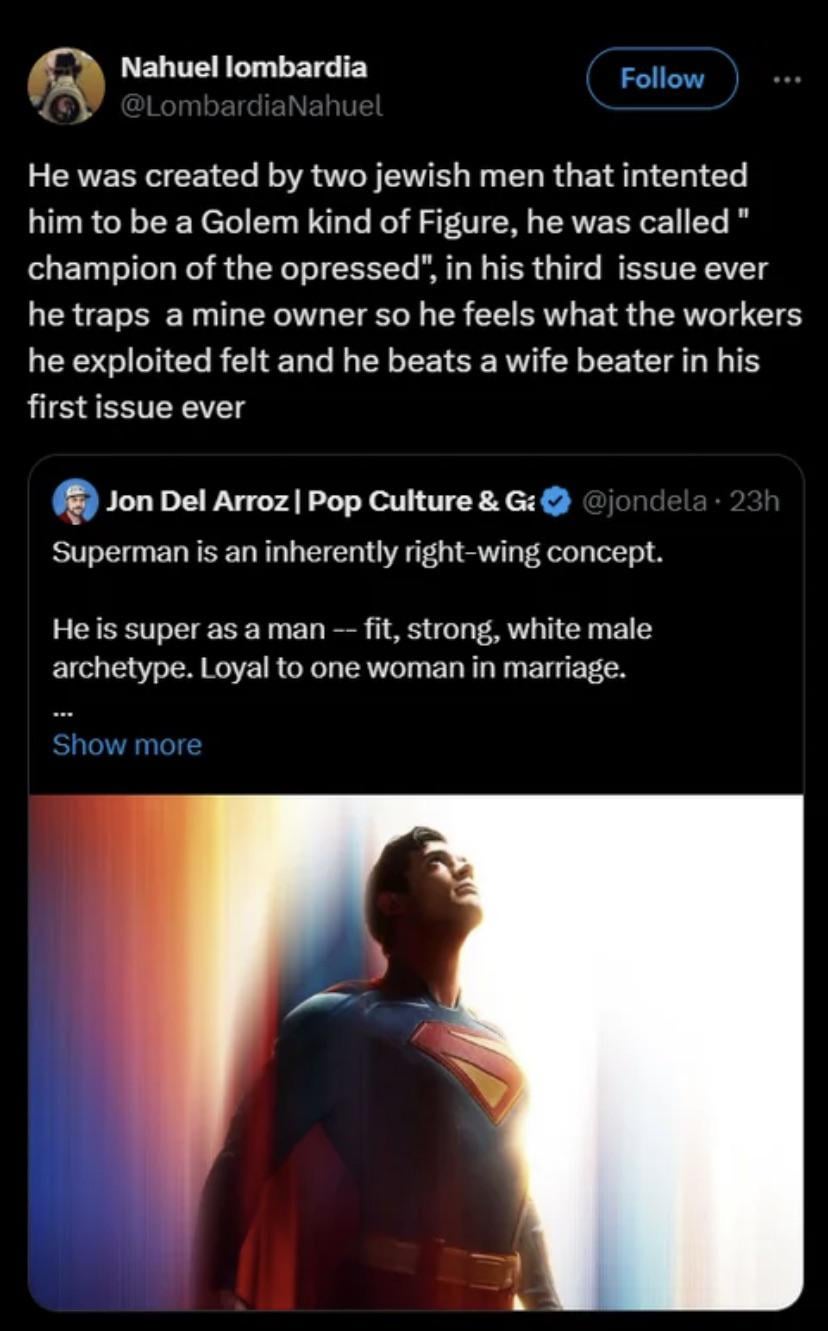Screen dimensions: 828x1331
Task: Click the 23h timestamp
Action: click(x=758, y=501)
